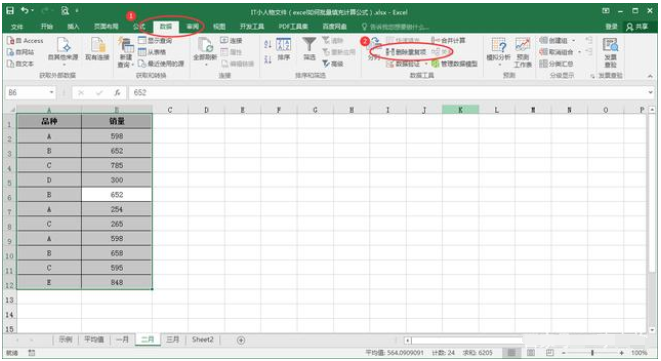The width and height of the screenshot is (661, 361).
Task: Open the Sheet2 worksheet tab
Action: [203, 339]
